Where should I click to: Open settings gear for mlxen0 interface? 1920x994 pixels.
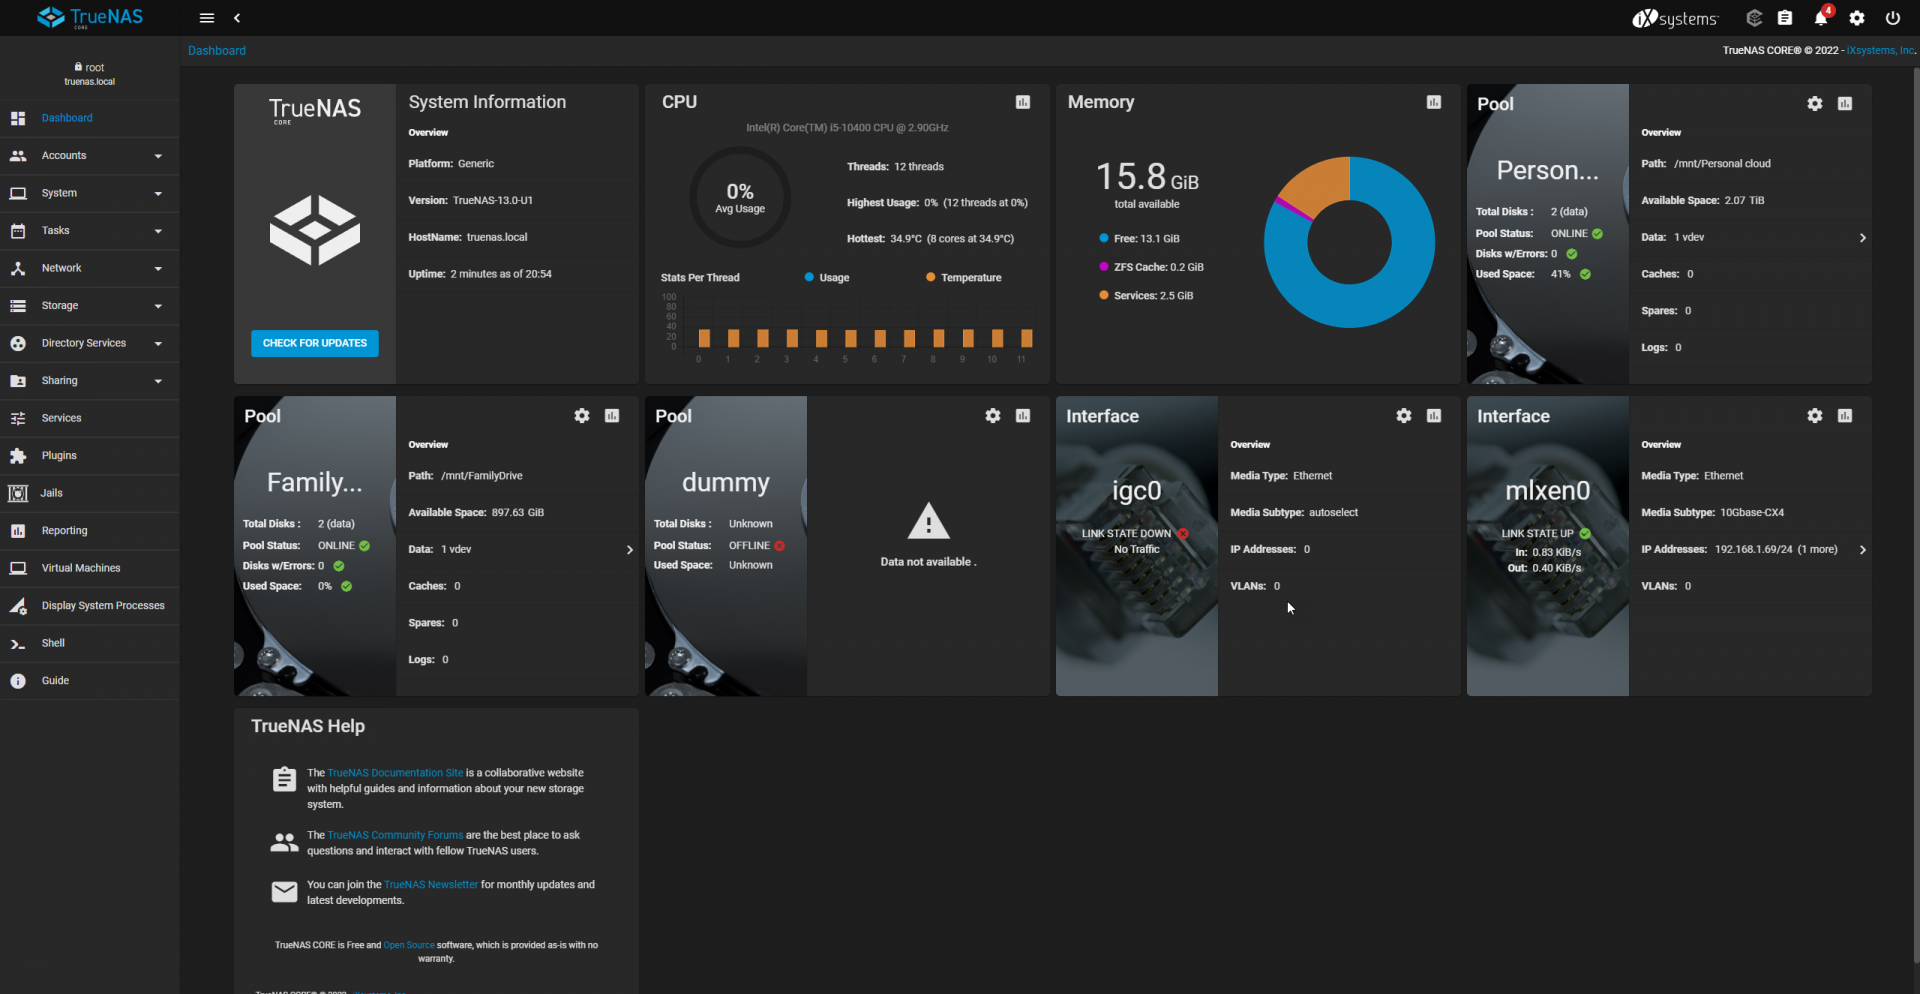[1815, 416]
